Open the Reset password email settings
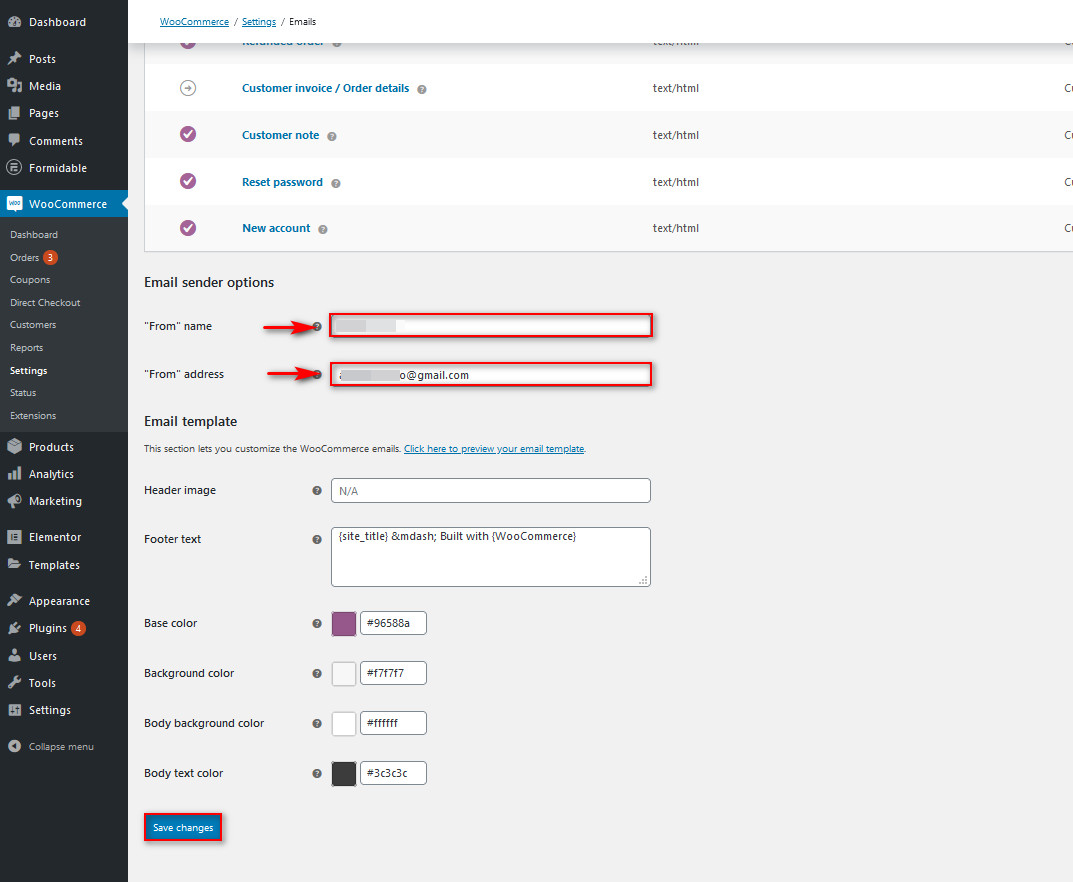1073x882 pixels. (282, 182)
